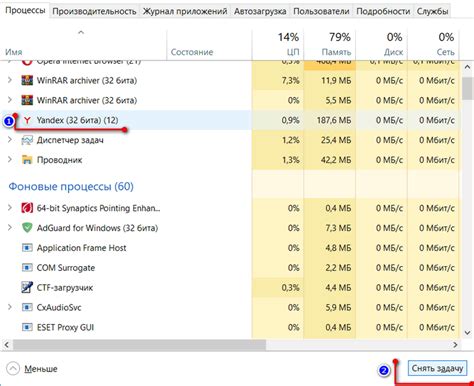Click the Проводник folder icon
The width and height of the screenshot is (474, 386).
pyautogui.click(x=27, y=160)
